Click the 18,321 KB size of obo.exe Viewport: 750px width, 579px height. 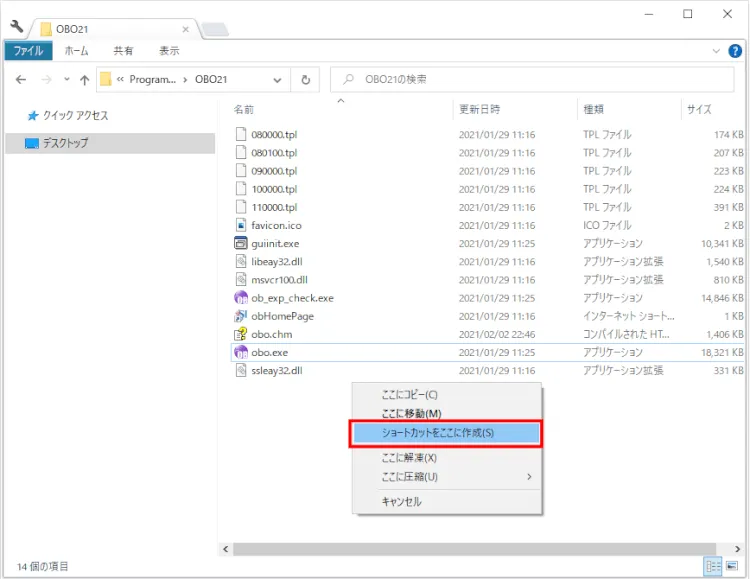pos(722,353)
